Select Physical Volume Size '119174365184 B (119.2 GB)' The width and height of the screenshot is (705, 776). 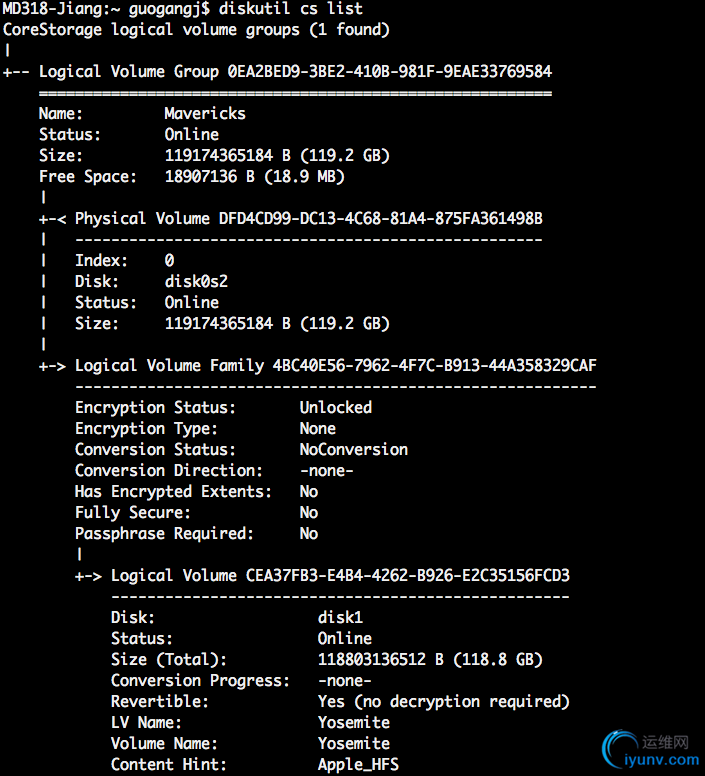point(277,324)
